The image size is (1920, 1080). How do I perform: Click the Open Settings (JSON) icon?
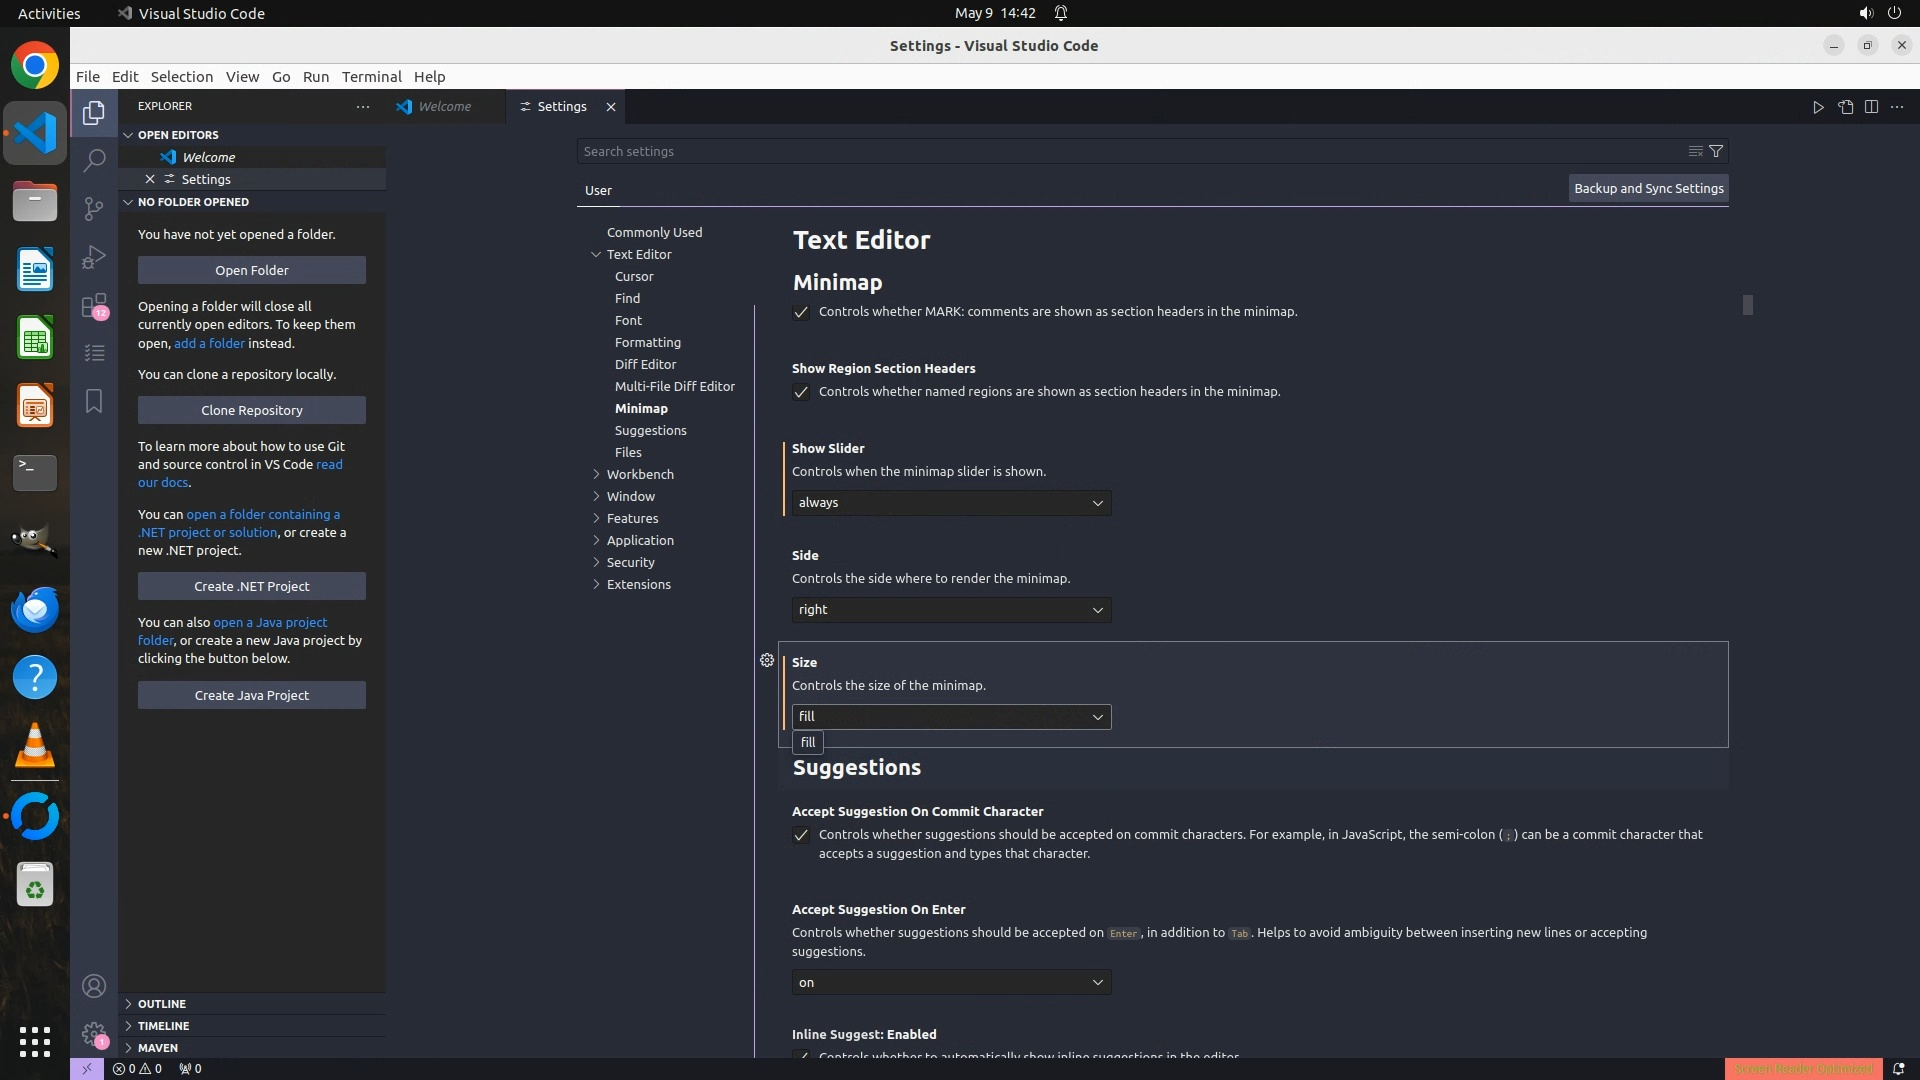pyautogui.click(x=1845, y=107)
